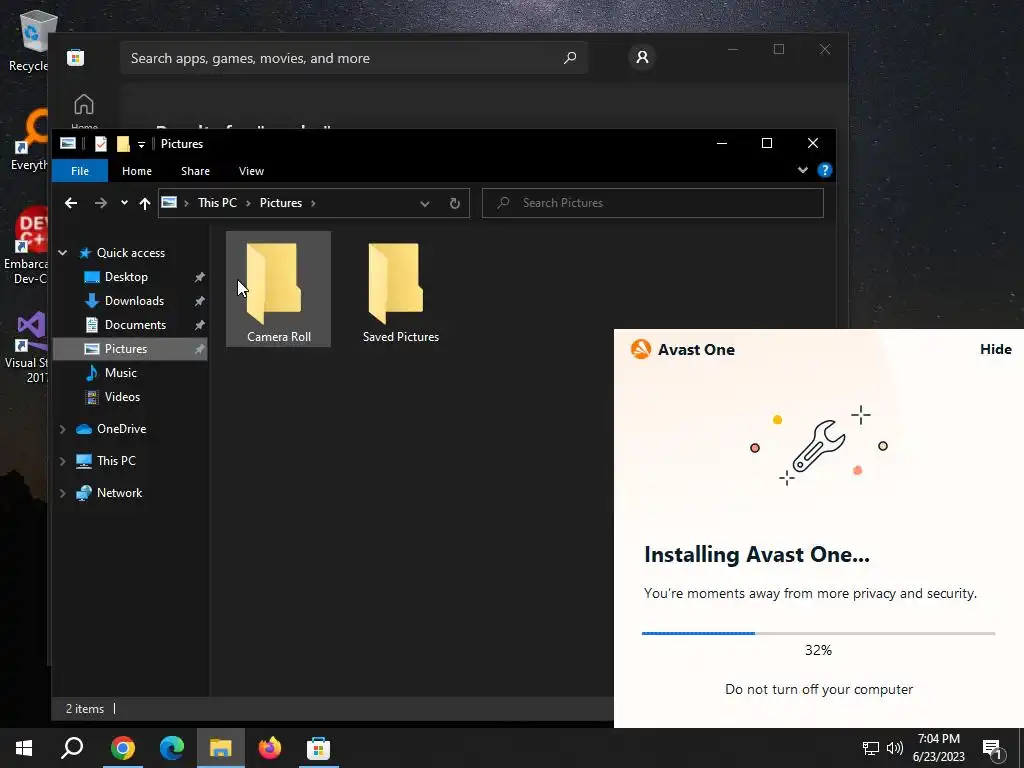Select OneDrive in navigation pane
The height and width of the screenshot is (768, 1024).
(121, 429)
